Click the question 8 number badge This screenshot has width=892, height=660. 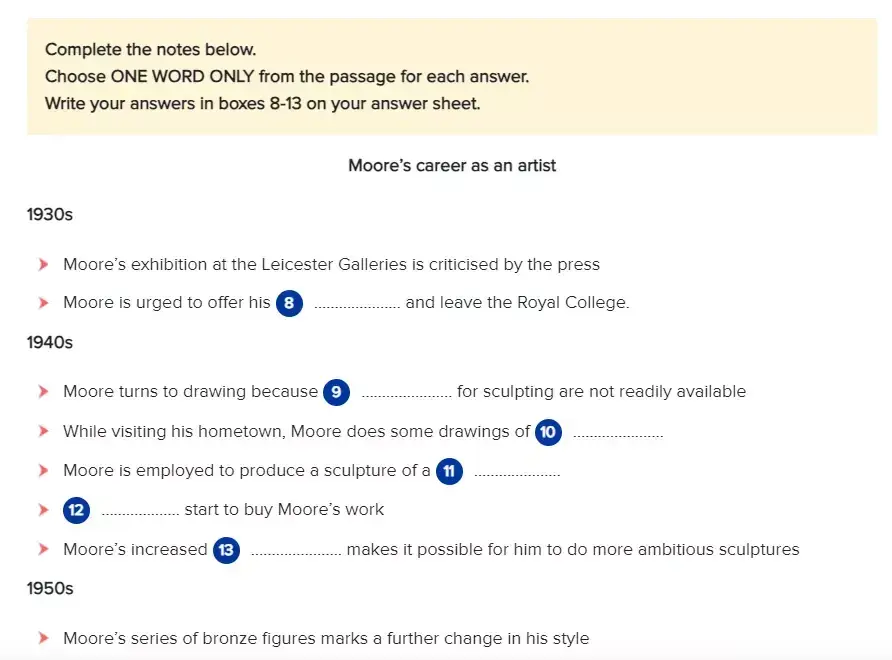point(289,303)
